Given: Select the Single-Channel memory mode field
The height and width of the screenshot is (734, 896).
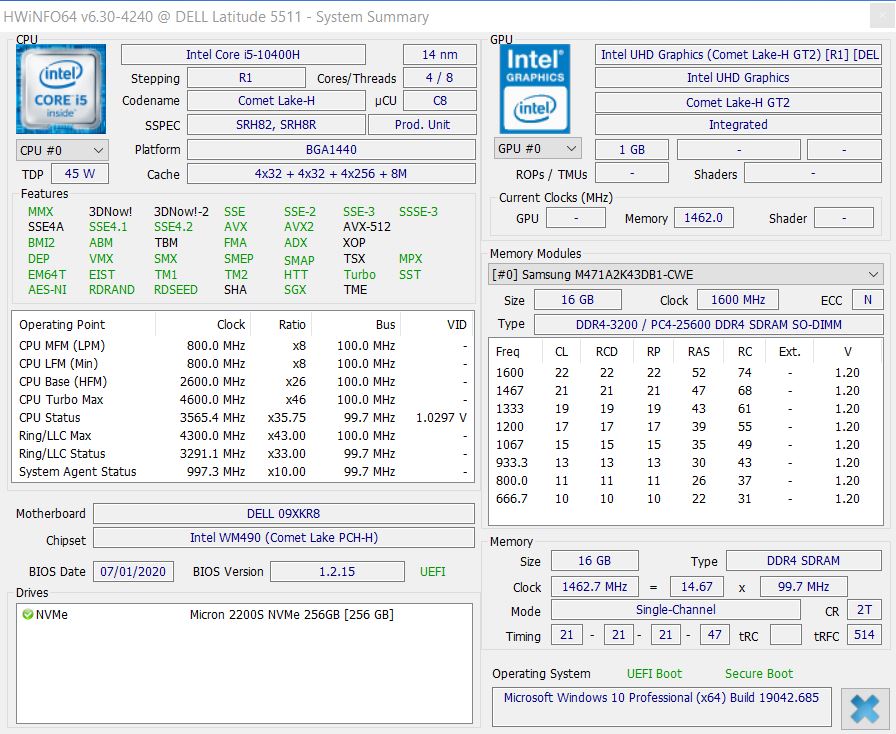Looking at the screenshot, I should [675, 610].
